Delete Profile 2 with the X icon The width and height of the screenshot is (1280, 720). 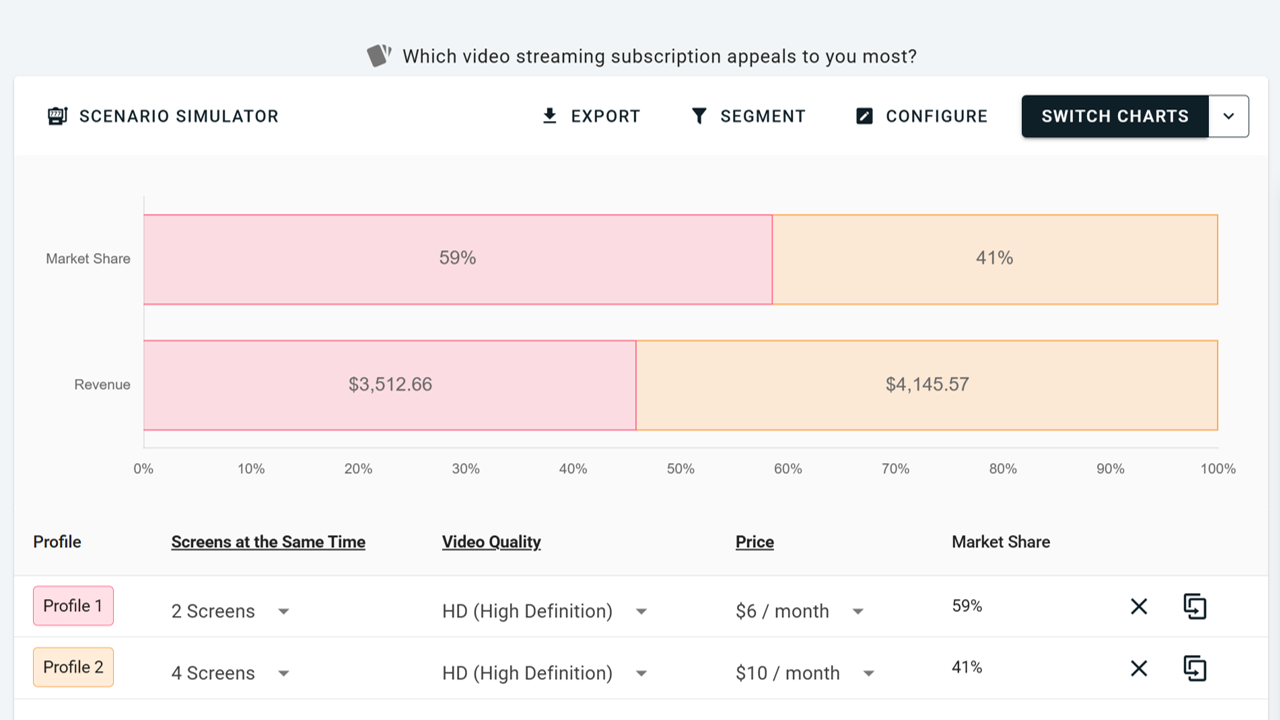click(1139, 668)
